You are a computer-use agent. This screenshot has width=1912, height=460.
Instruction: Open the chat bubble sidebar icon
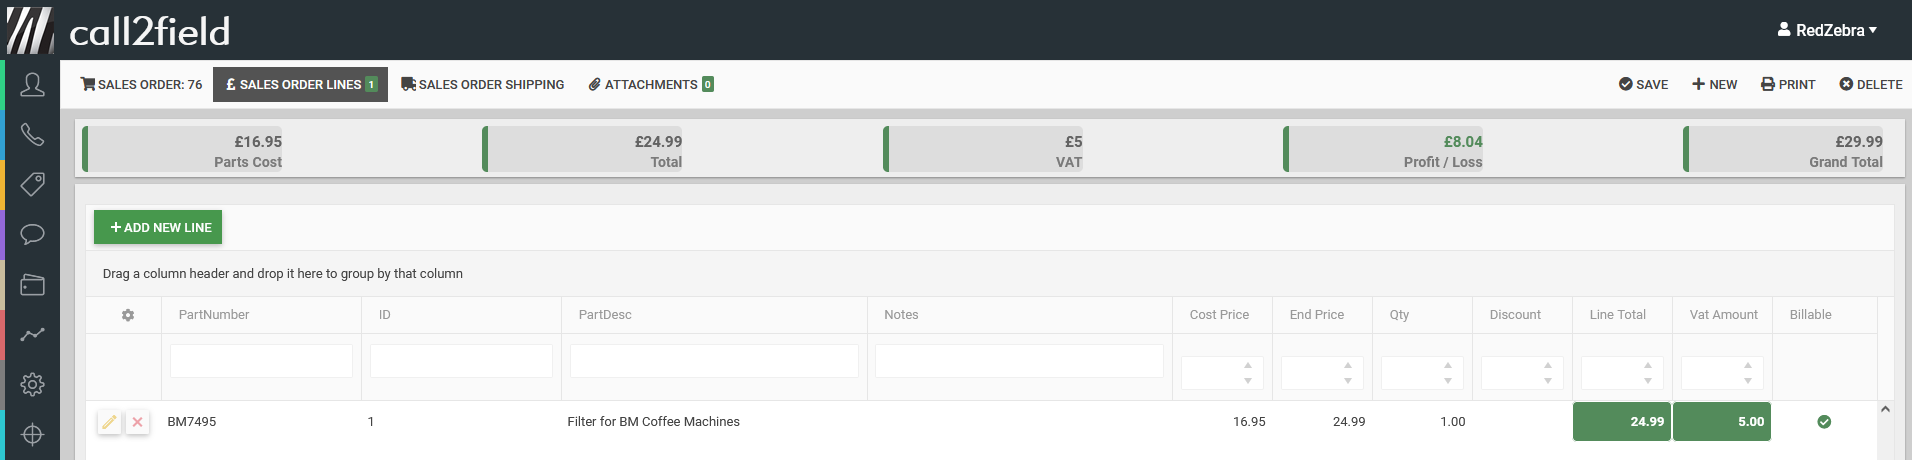pyautogui.click(x=32, y=235)
